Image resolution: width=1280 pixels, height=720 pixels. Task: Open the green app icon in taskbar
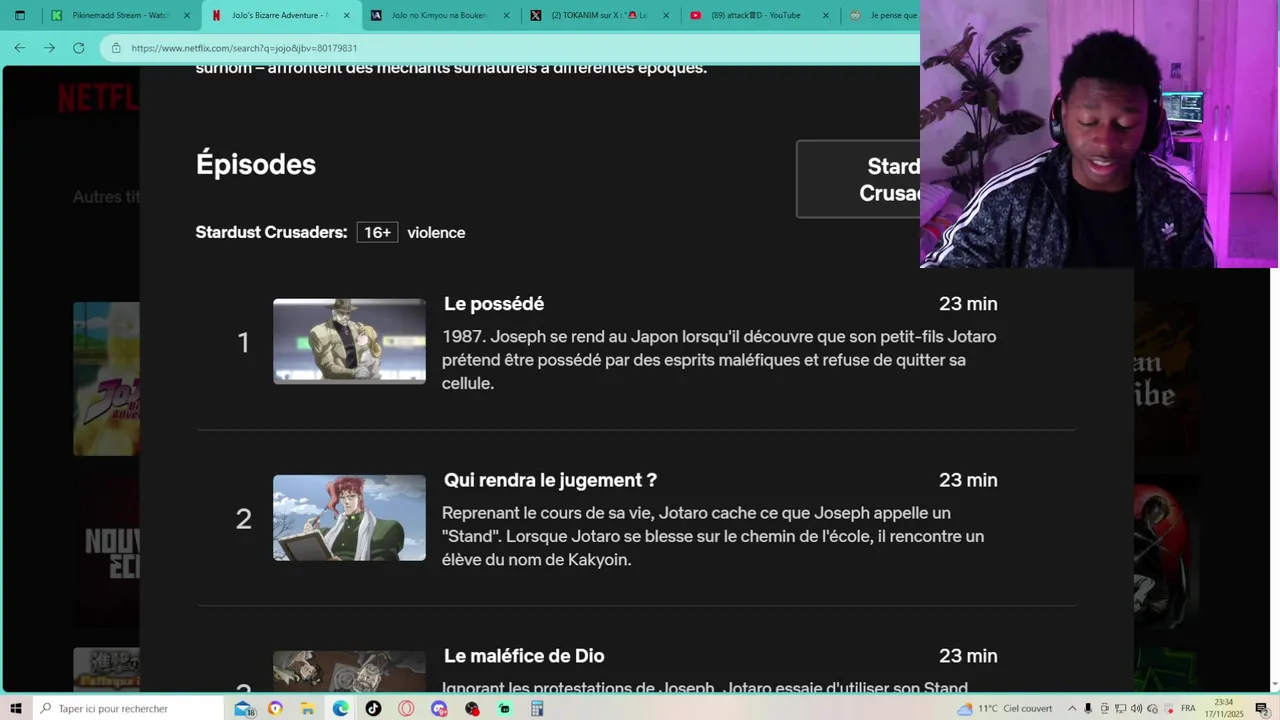pyautogui.click(x=504, y=708)
